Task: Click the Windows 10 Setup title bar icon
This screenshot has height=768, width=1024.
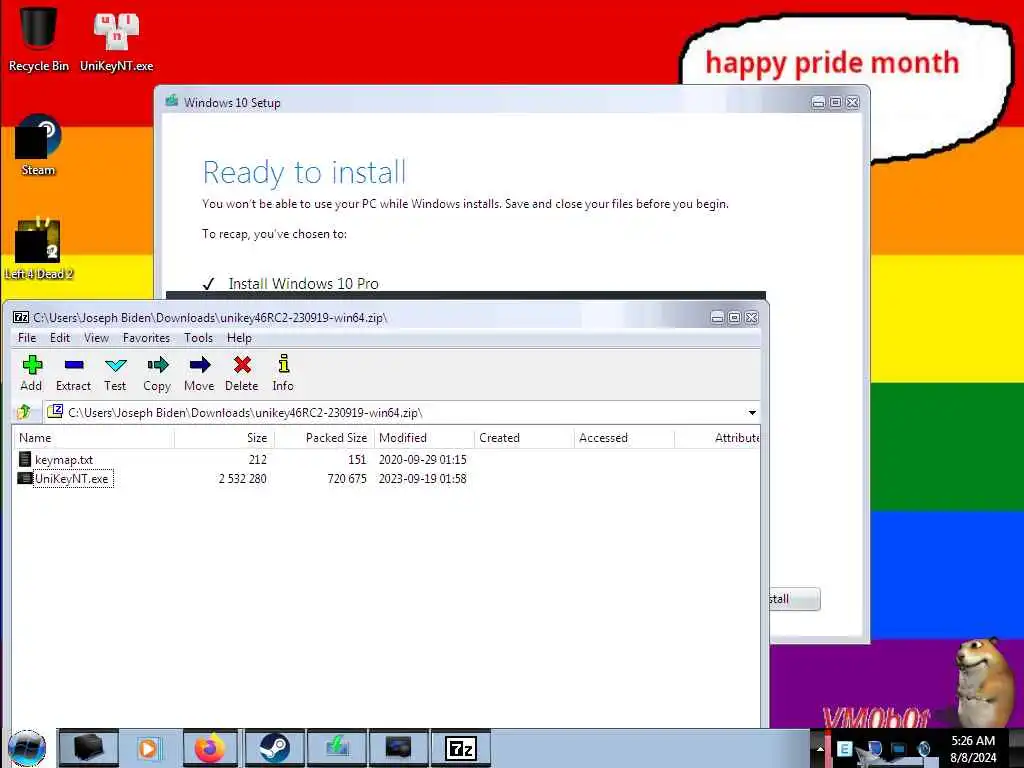Action: [172, 101]
